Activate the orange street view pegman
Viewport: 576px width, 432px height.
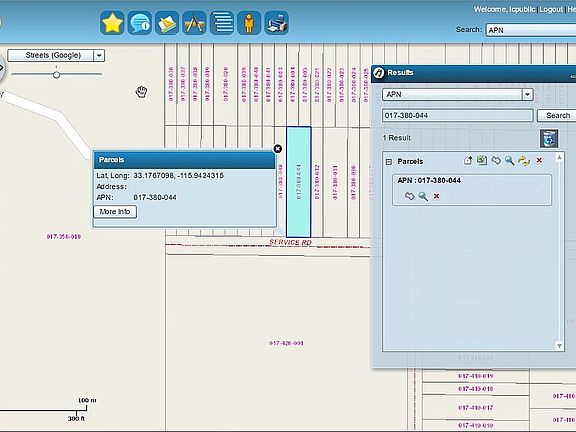point(249,23)
